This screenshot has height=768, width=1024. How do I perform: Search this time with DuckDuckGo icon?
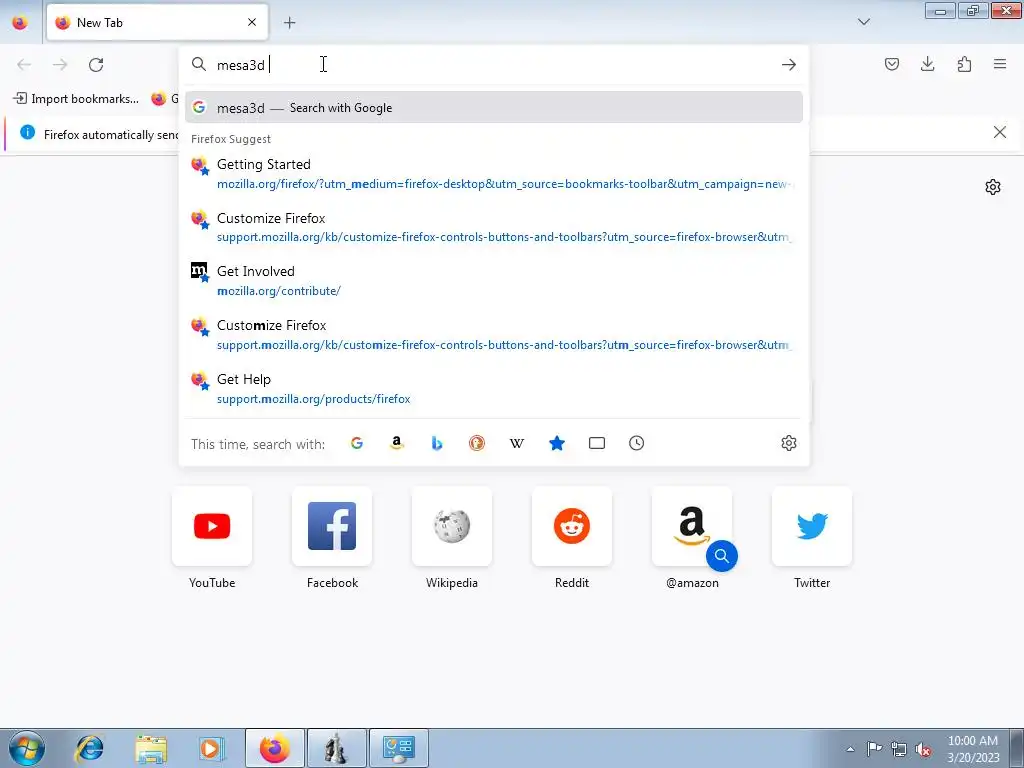(x=477, y=443)
